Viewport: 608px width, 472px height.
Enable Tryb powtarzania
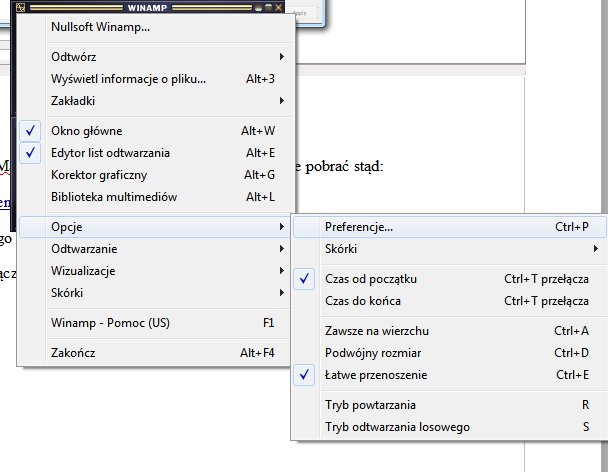(450, 405)
